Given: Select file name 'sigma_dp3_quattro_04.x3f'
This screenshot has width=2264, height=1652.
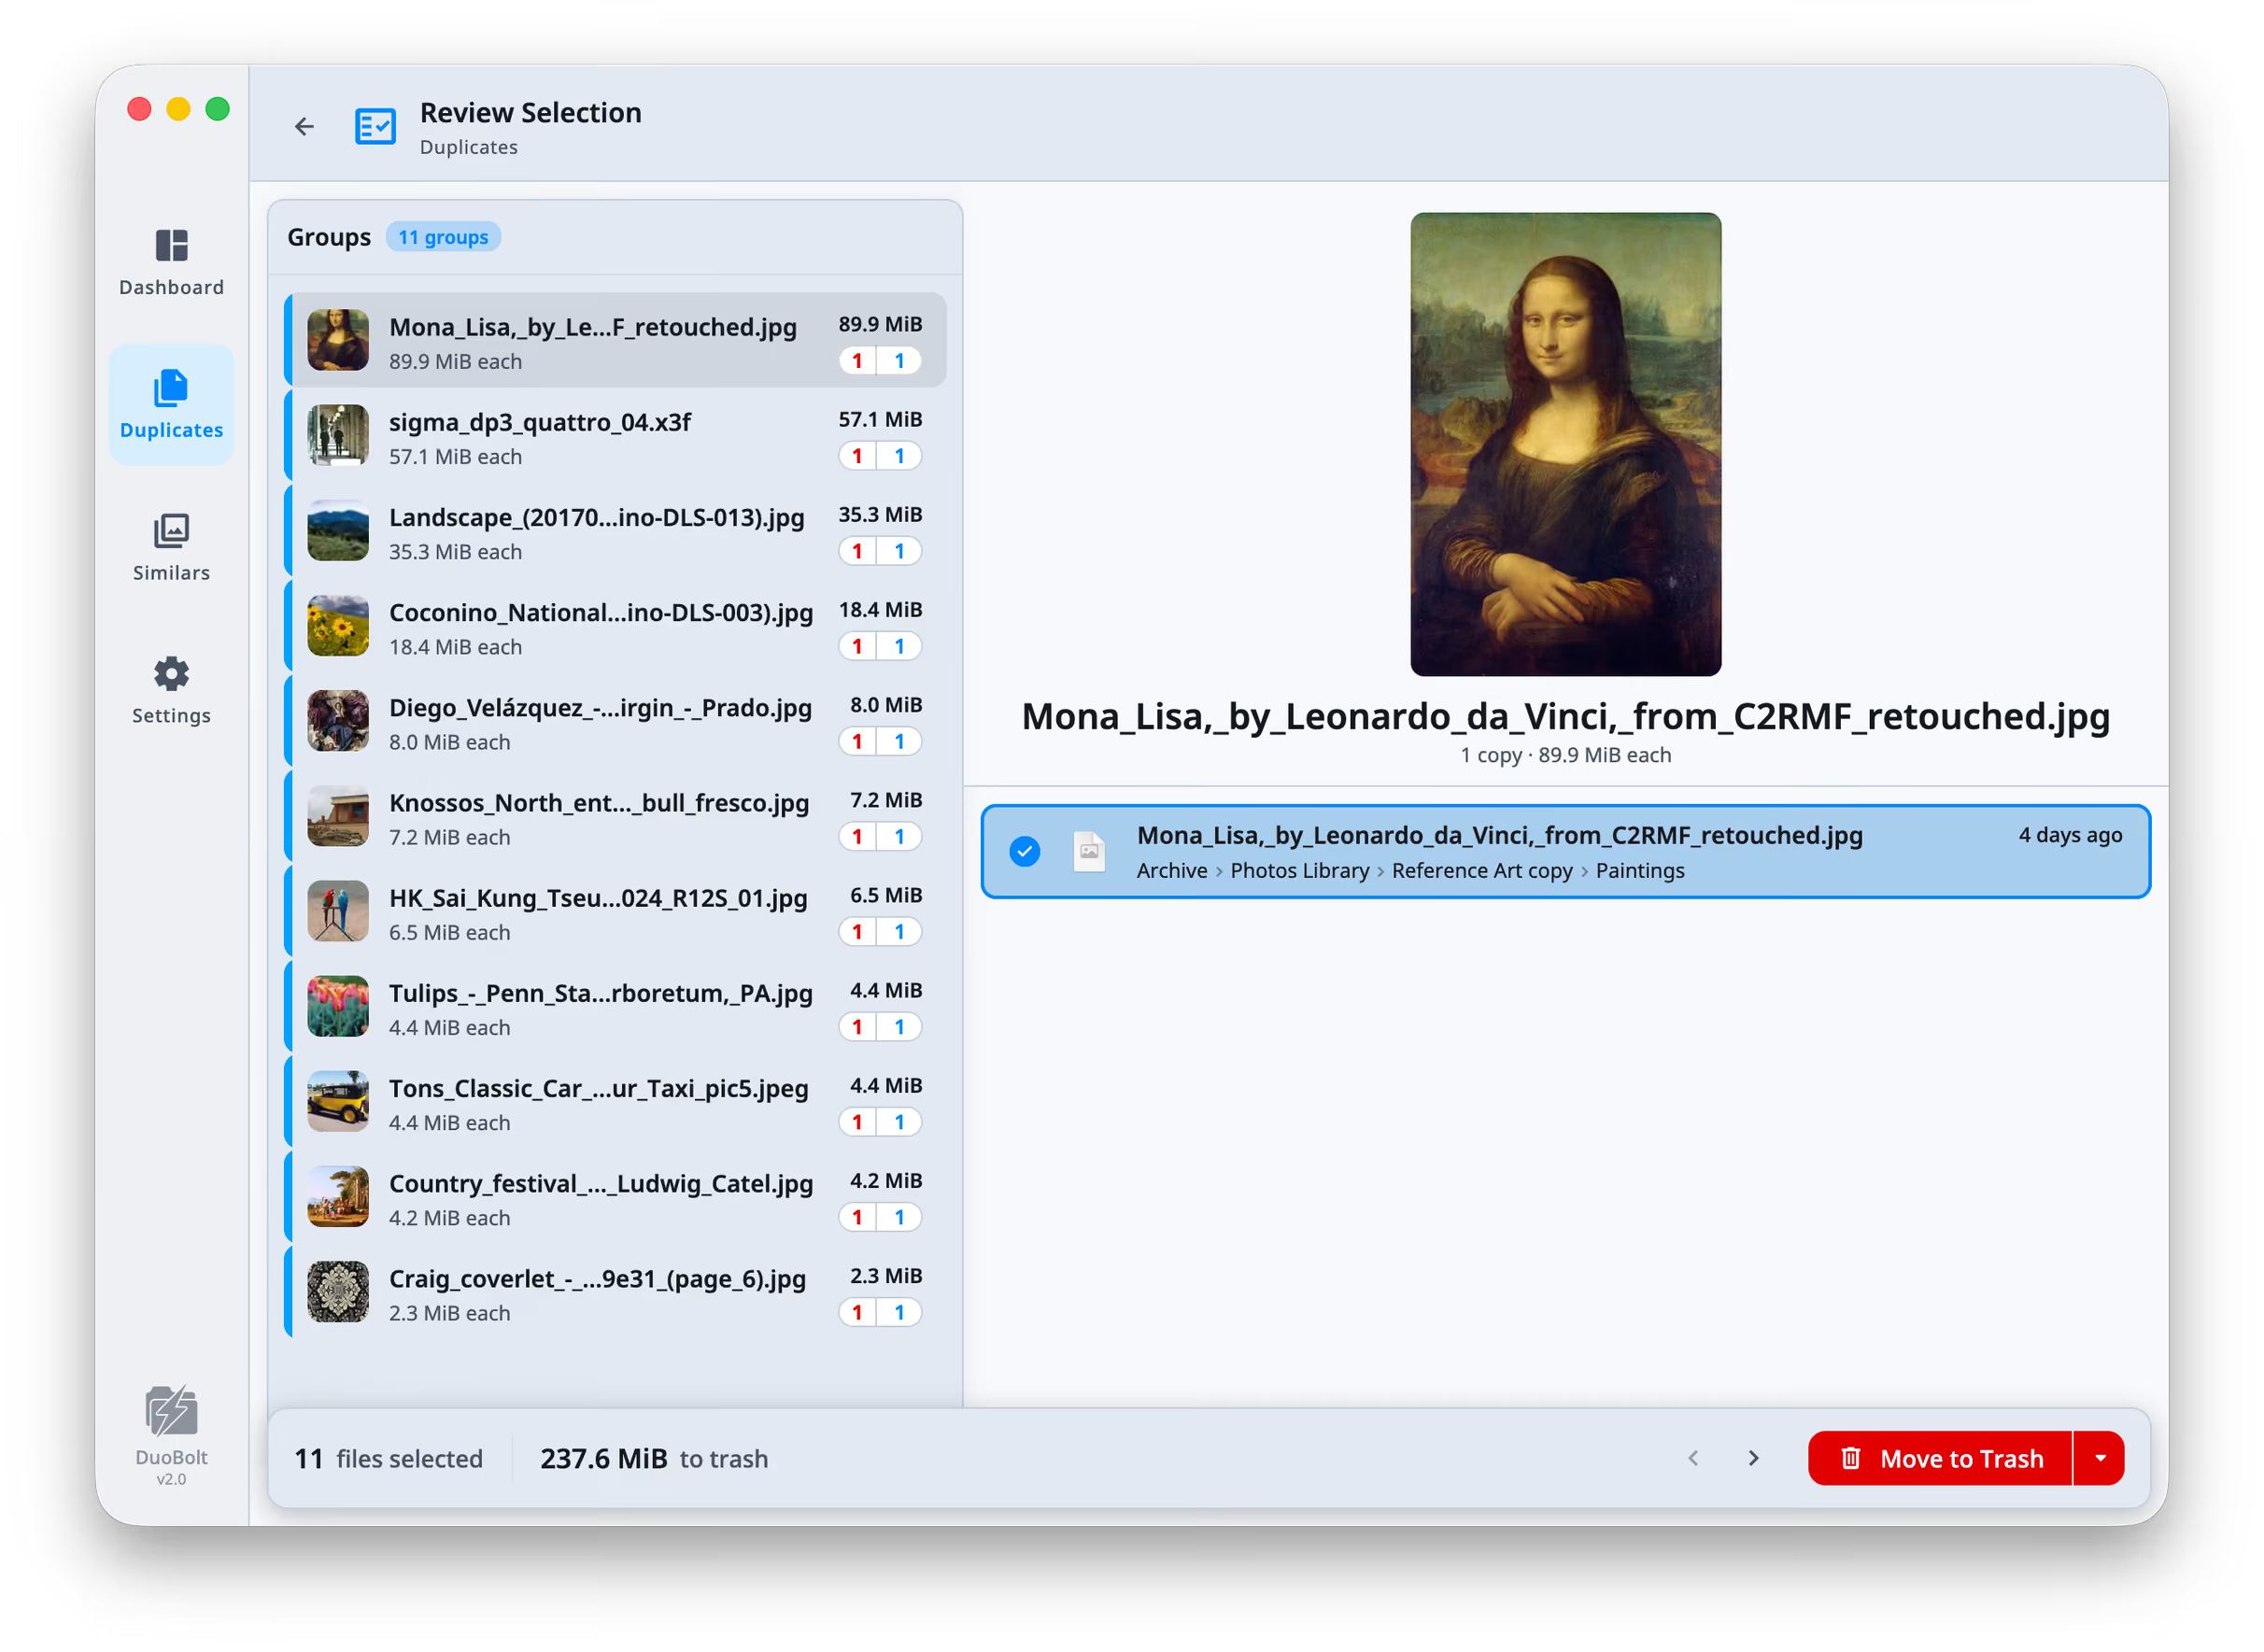Looking at the screenshot, I should point(540,422).
